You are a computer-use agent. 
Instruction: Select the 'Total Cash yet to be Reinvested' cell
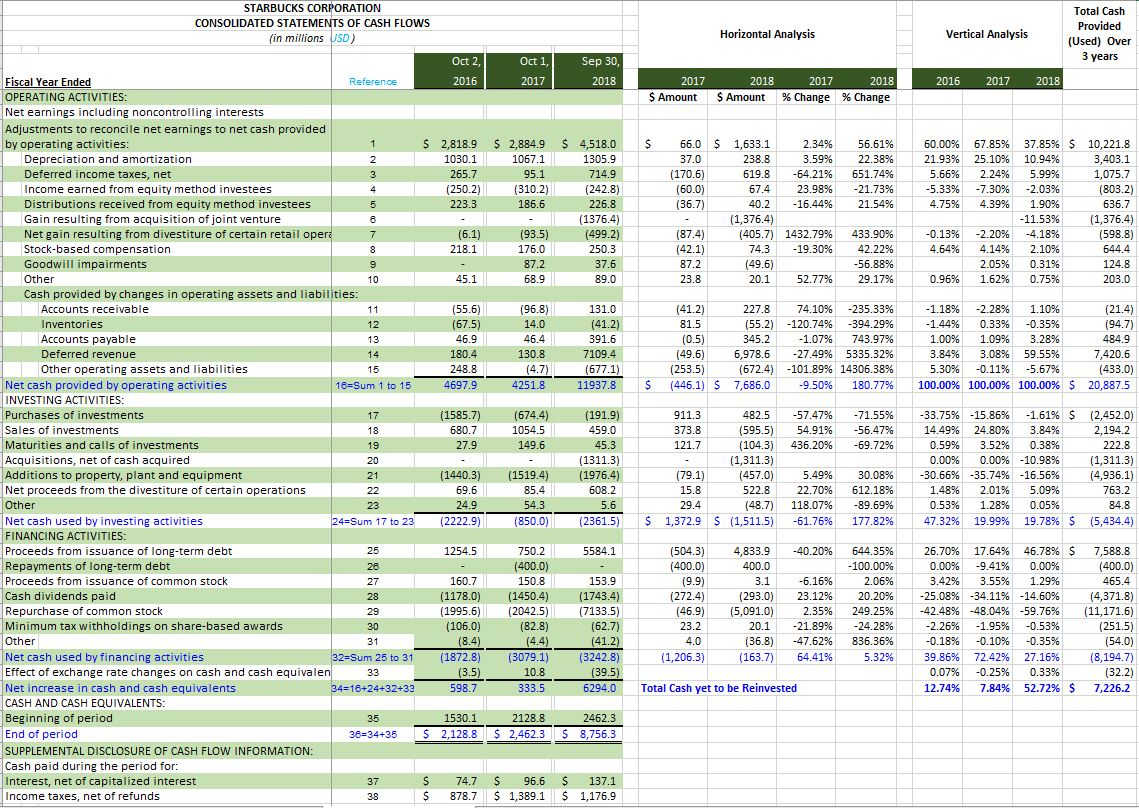[x=719, y=688]
